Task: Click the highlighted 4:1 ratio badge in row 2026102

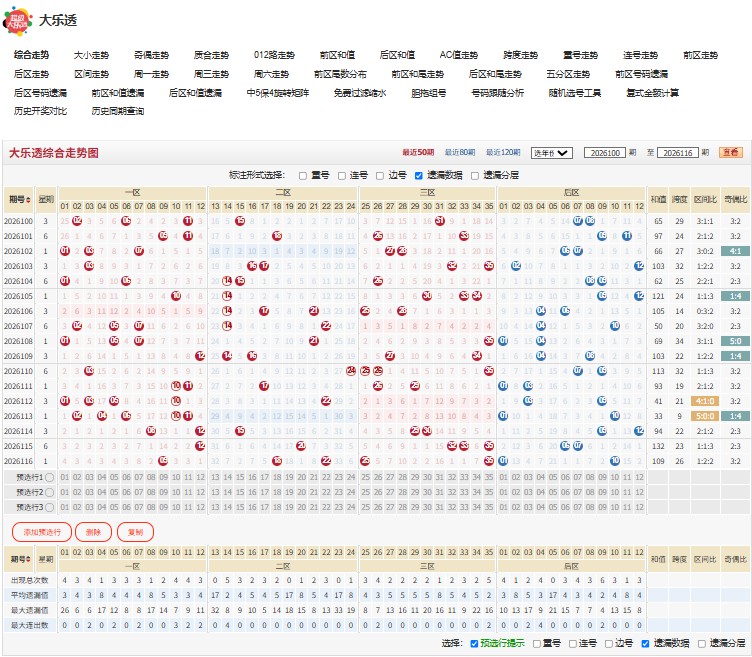Action: (x=735, y=251)
